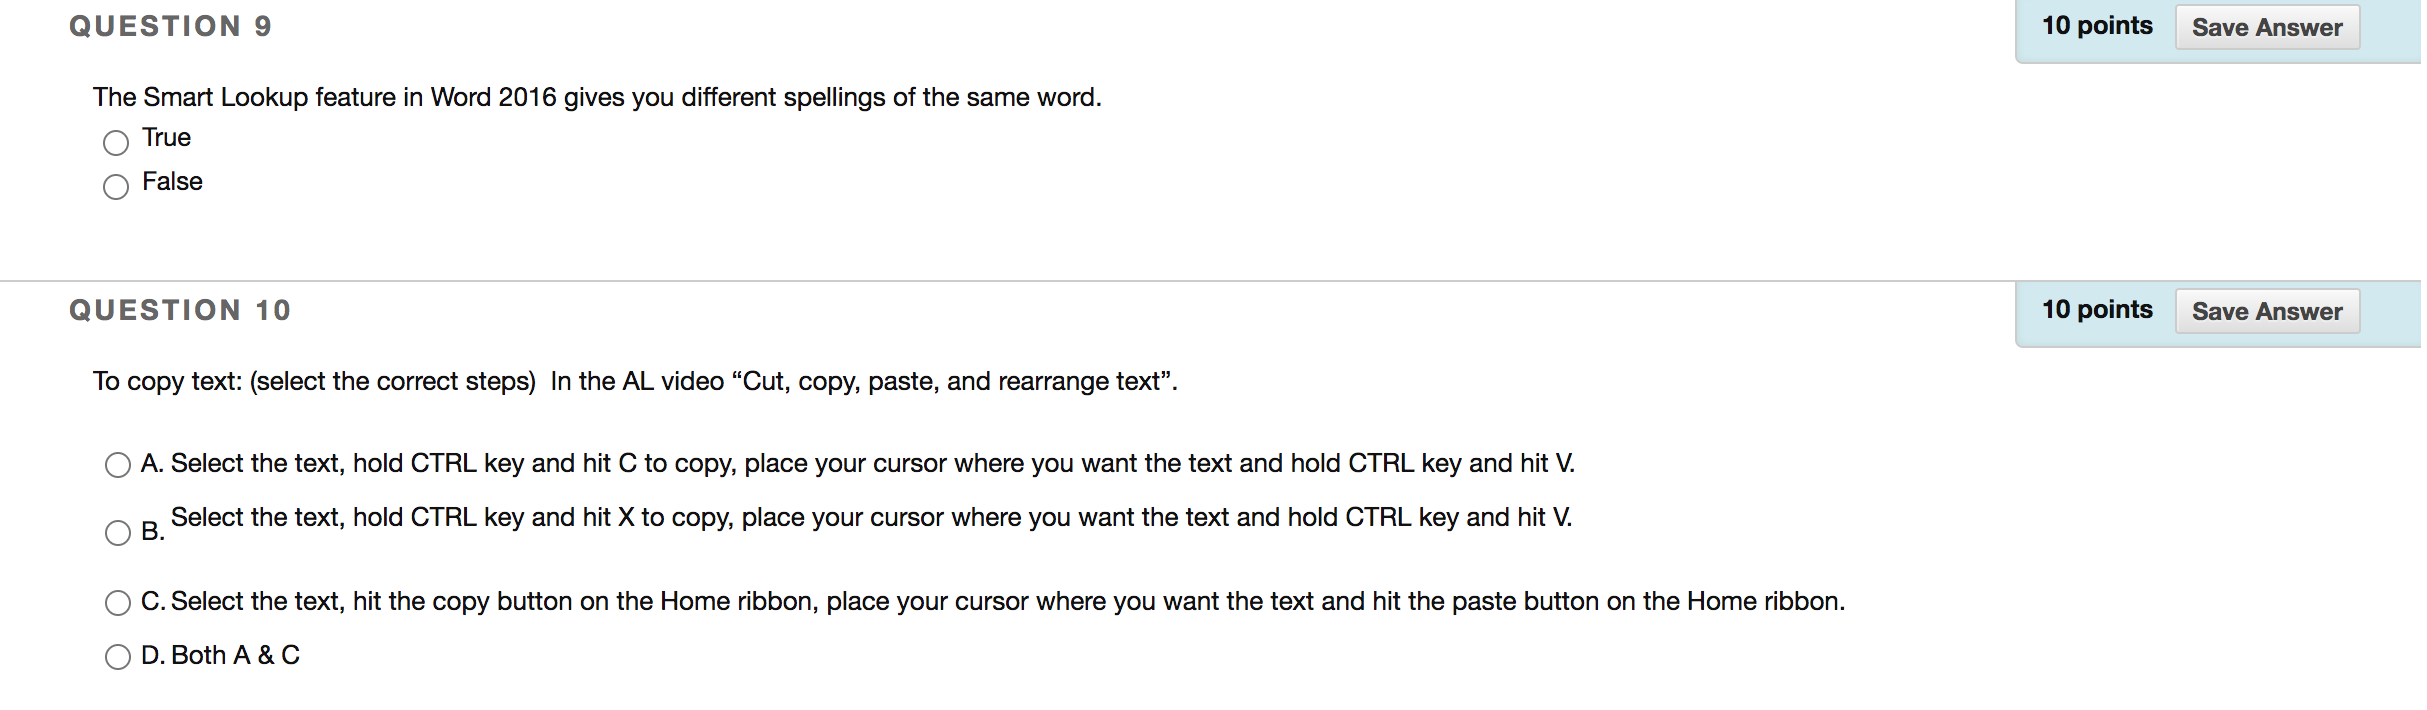This screenshot has height=710, width=2427.
Task: Save Answer for Question 9
Action: pos(2267,27)
